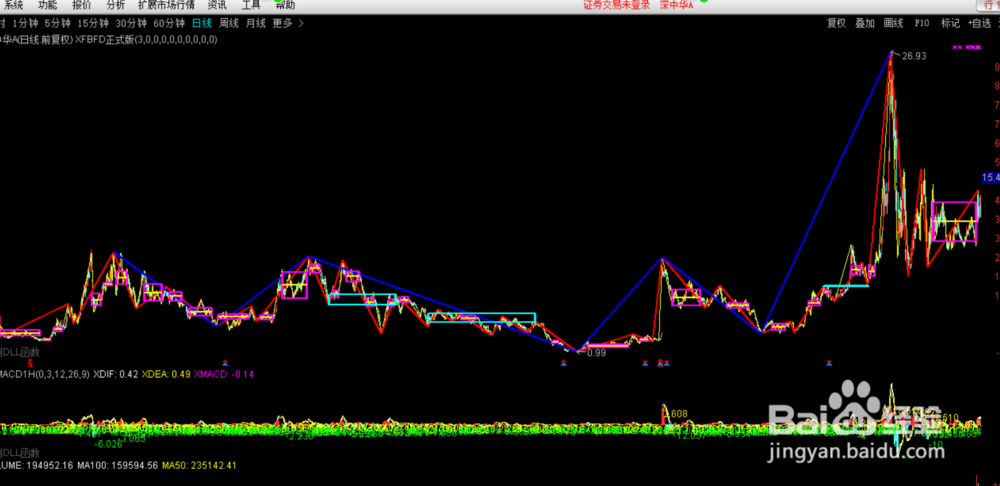Click the XDEA: 0.49 value
Image resolution: width=1000 pixels, height=486 pixels.
pos(166,374)
